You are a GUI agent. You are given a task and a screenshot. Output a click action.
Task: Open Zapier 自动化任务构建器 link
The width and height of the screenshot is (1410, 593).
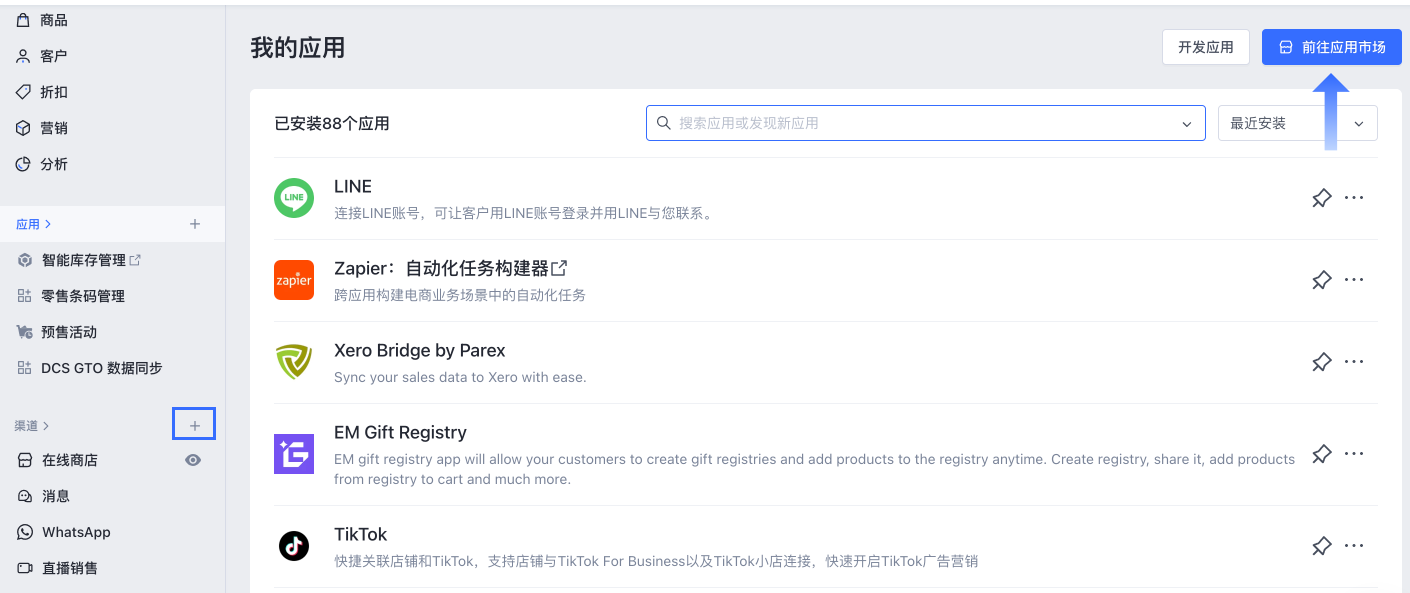point(451,268)
